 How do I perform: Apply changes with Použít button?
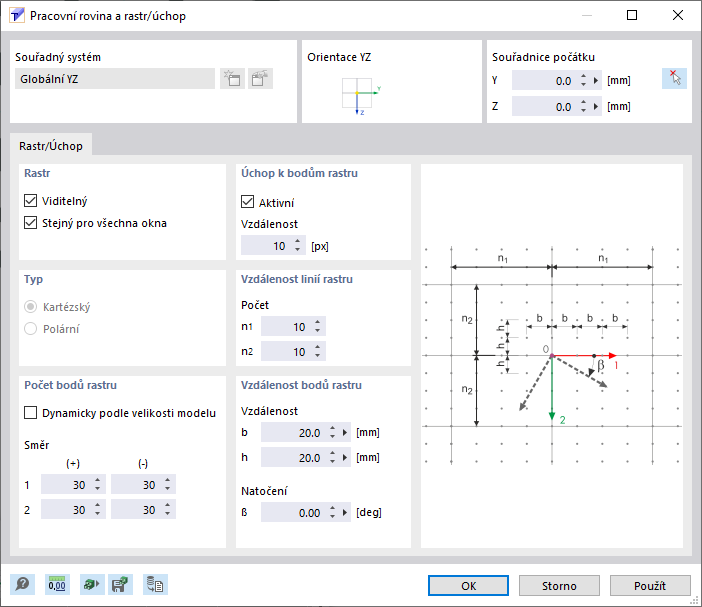pos(650,586)
